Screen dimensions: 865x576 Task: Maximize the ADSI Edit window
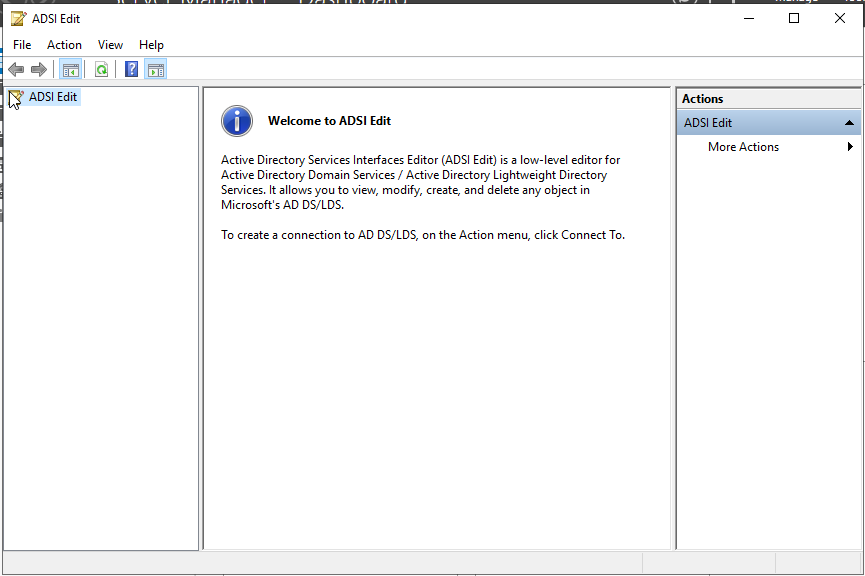pyautogui.click(x=794, y=18)
